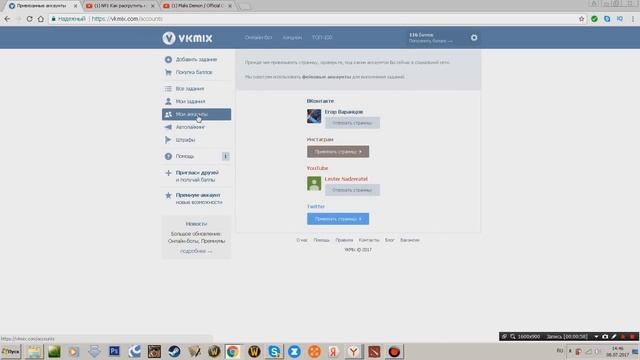
Task: Click the megaphone icon beside 'Автолайкинг'
Action: click(168, 127)
